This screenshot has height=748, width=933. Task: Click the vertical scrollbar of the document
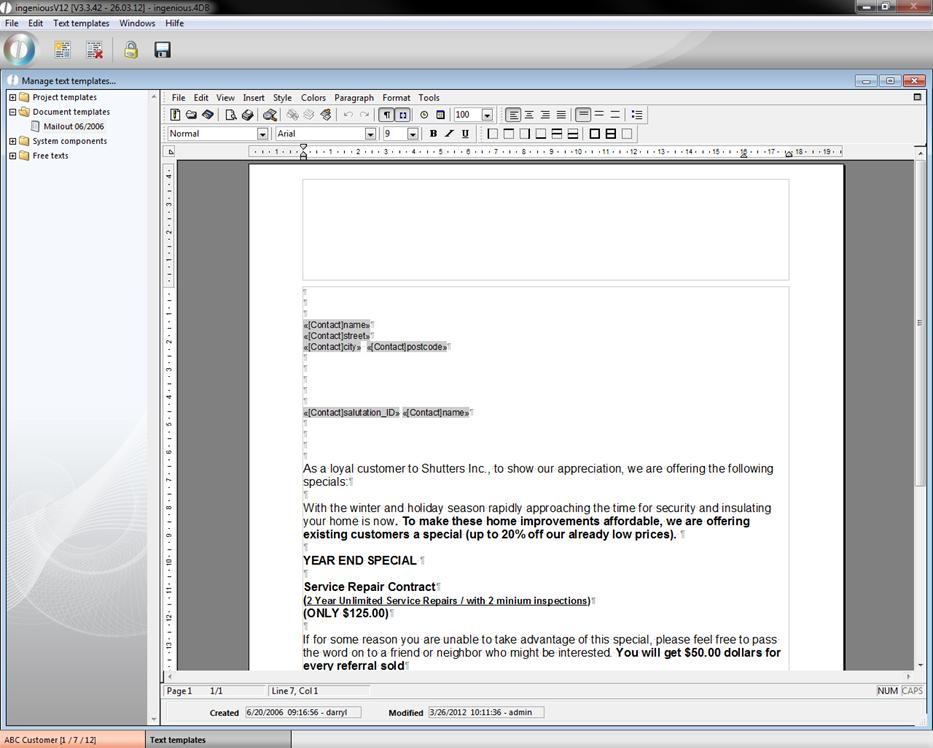(x=919, y=400)
